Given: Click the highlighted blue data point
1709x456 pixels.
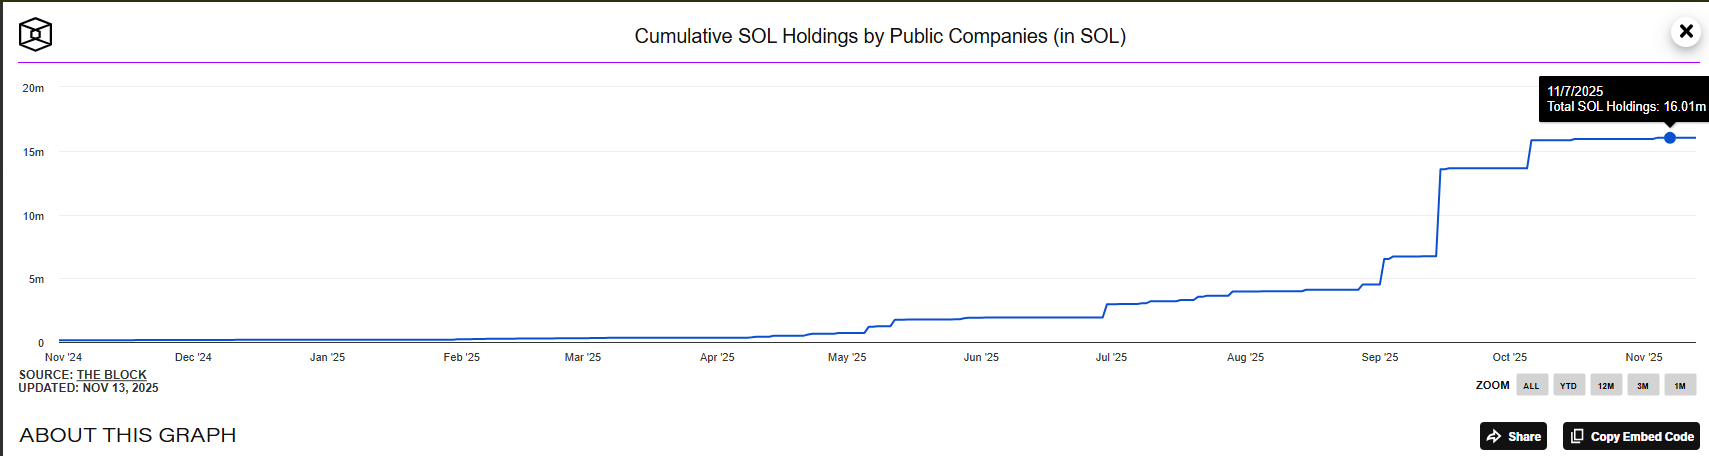Looking at the screenshot, I should (1670, 138).
